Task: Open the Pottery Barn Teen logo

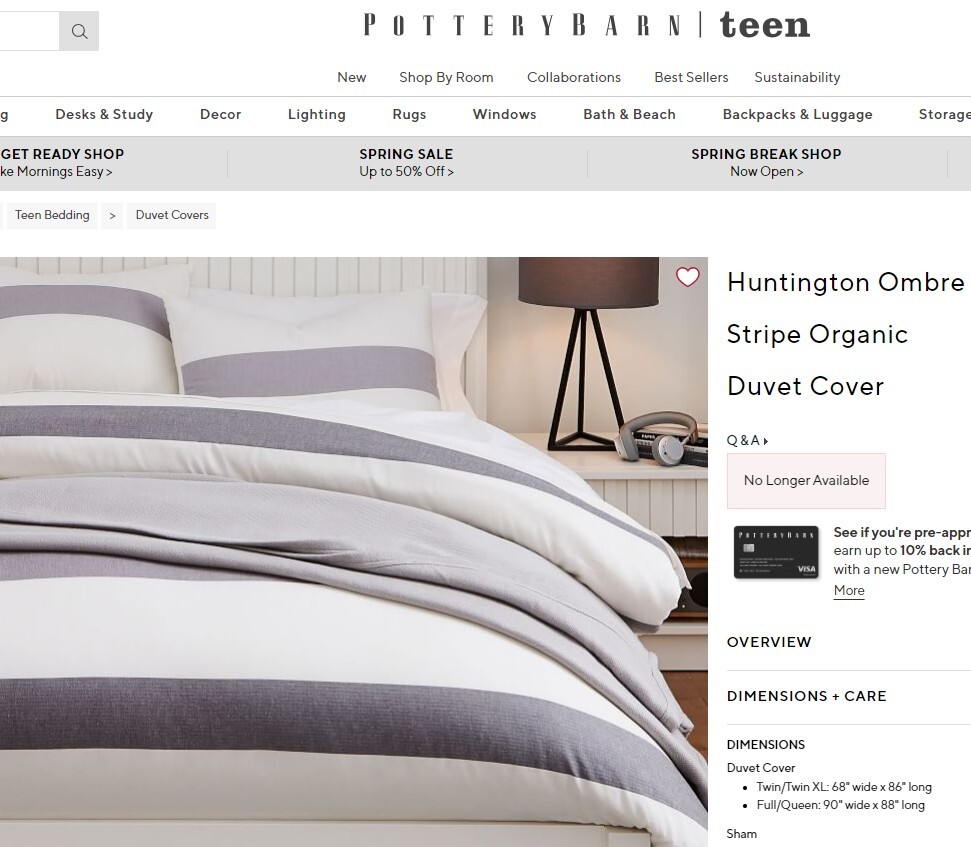Action: pos(586,25)
